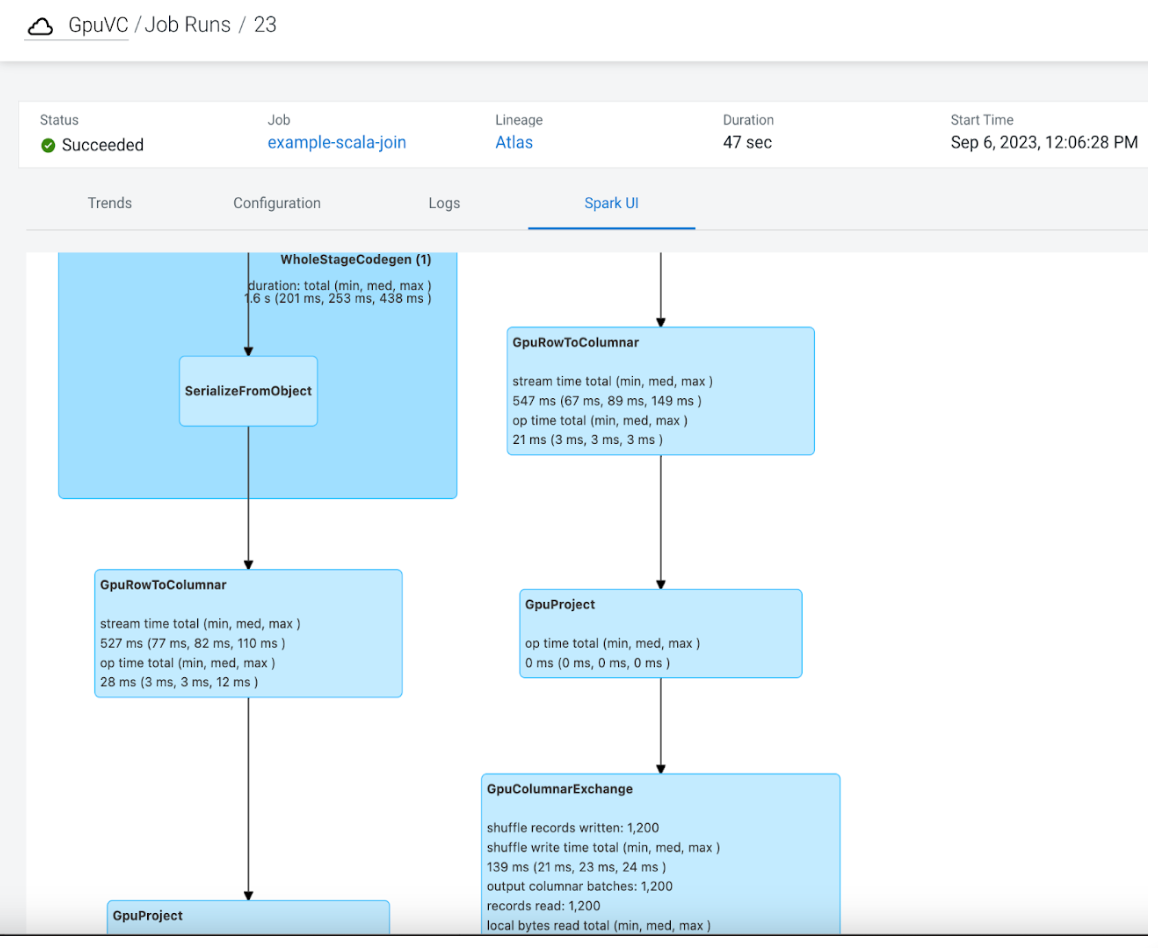Click the green Succeeded status checkmark icon
The height and width of the screenshot is (948, 1158).
48,146
